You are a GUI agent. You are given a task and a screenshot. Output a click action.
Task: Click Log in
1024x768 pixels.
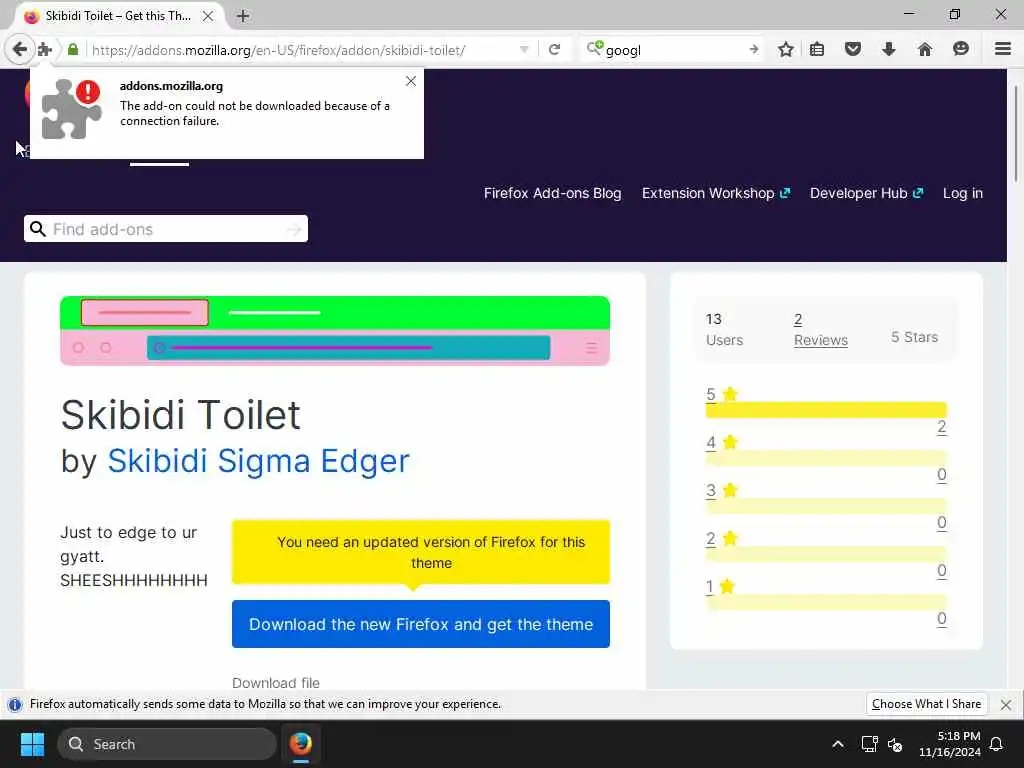(963, 193)
